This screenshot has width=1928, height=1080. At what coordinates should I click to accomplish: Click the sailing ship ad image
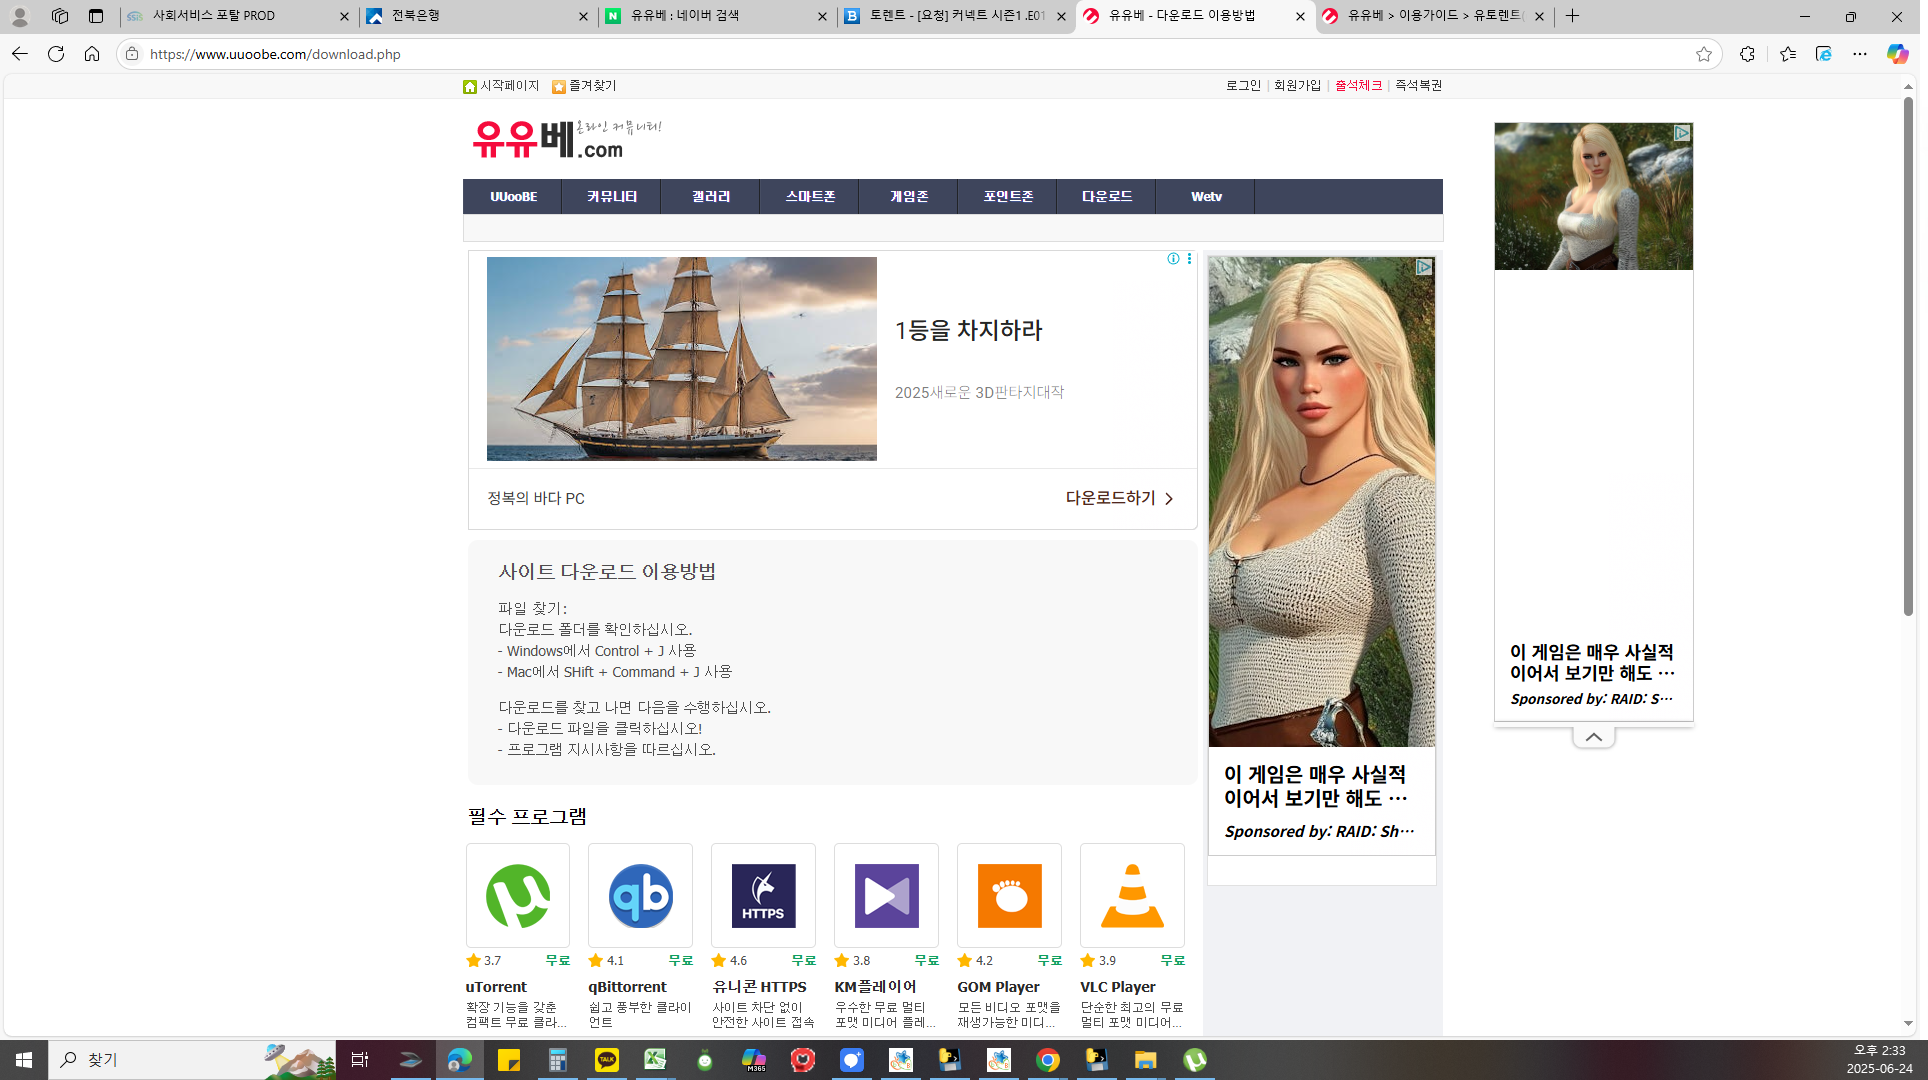click(682, 359)
